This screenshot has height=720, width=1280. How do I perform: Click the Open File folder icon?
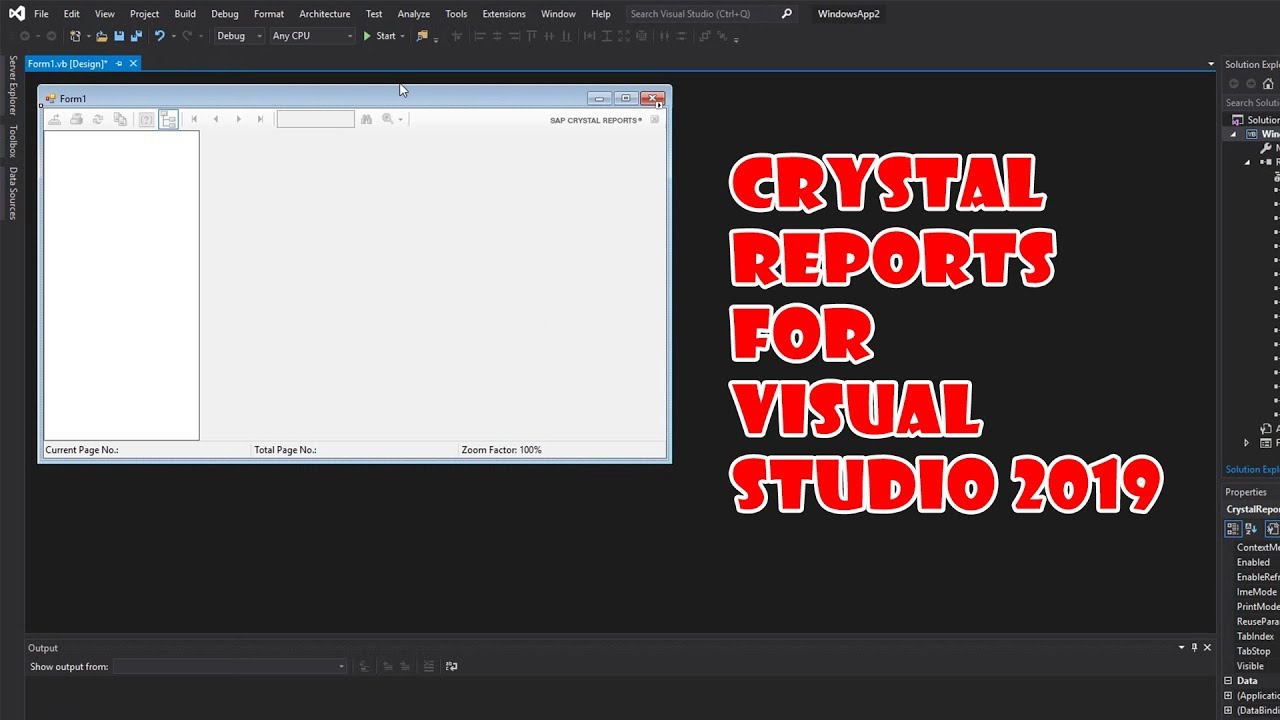tap(102, 36)
